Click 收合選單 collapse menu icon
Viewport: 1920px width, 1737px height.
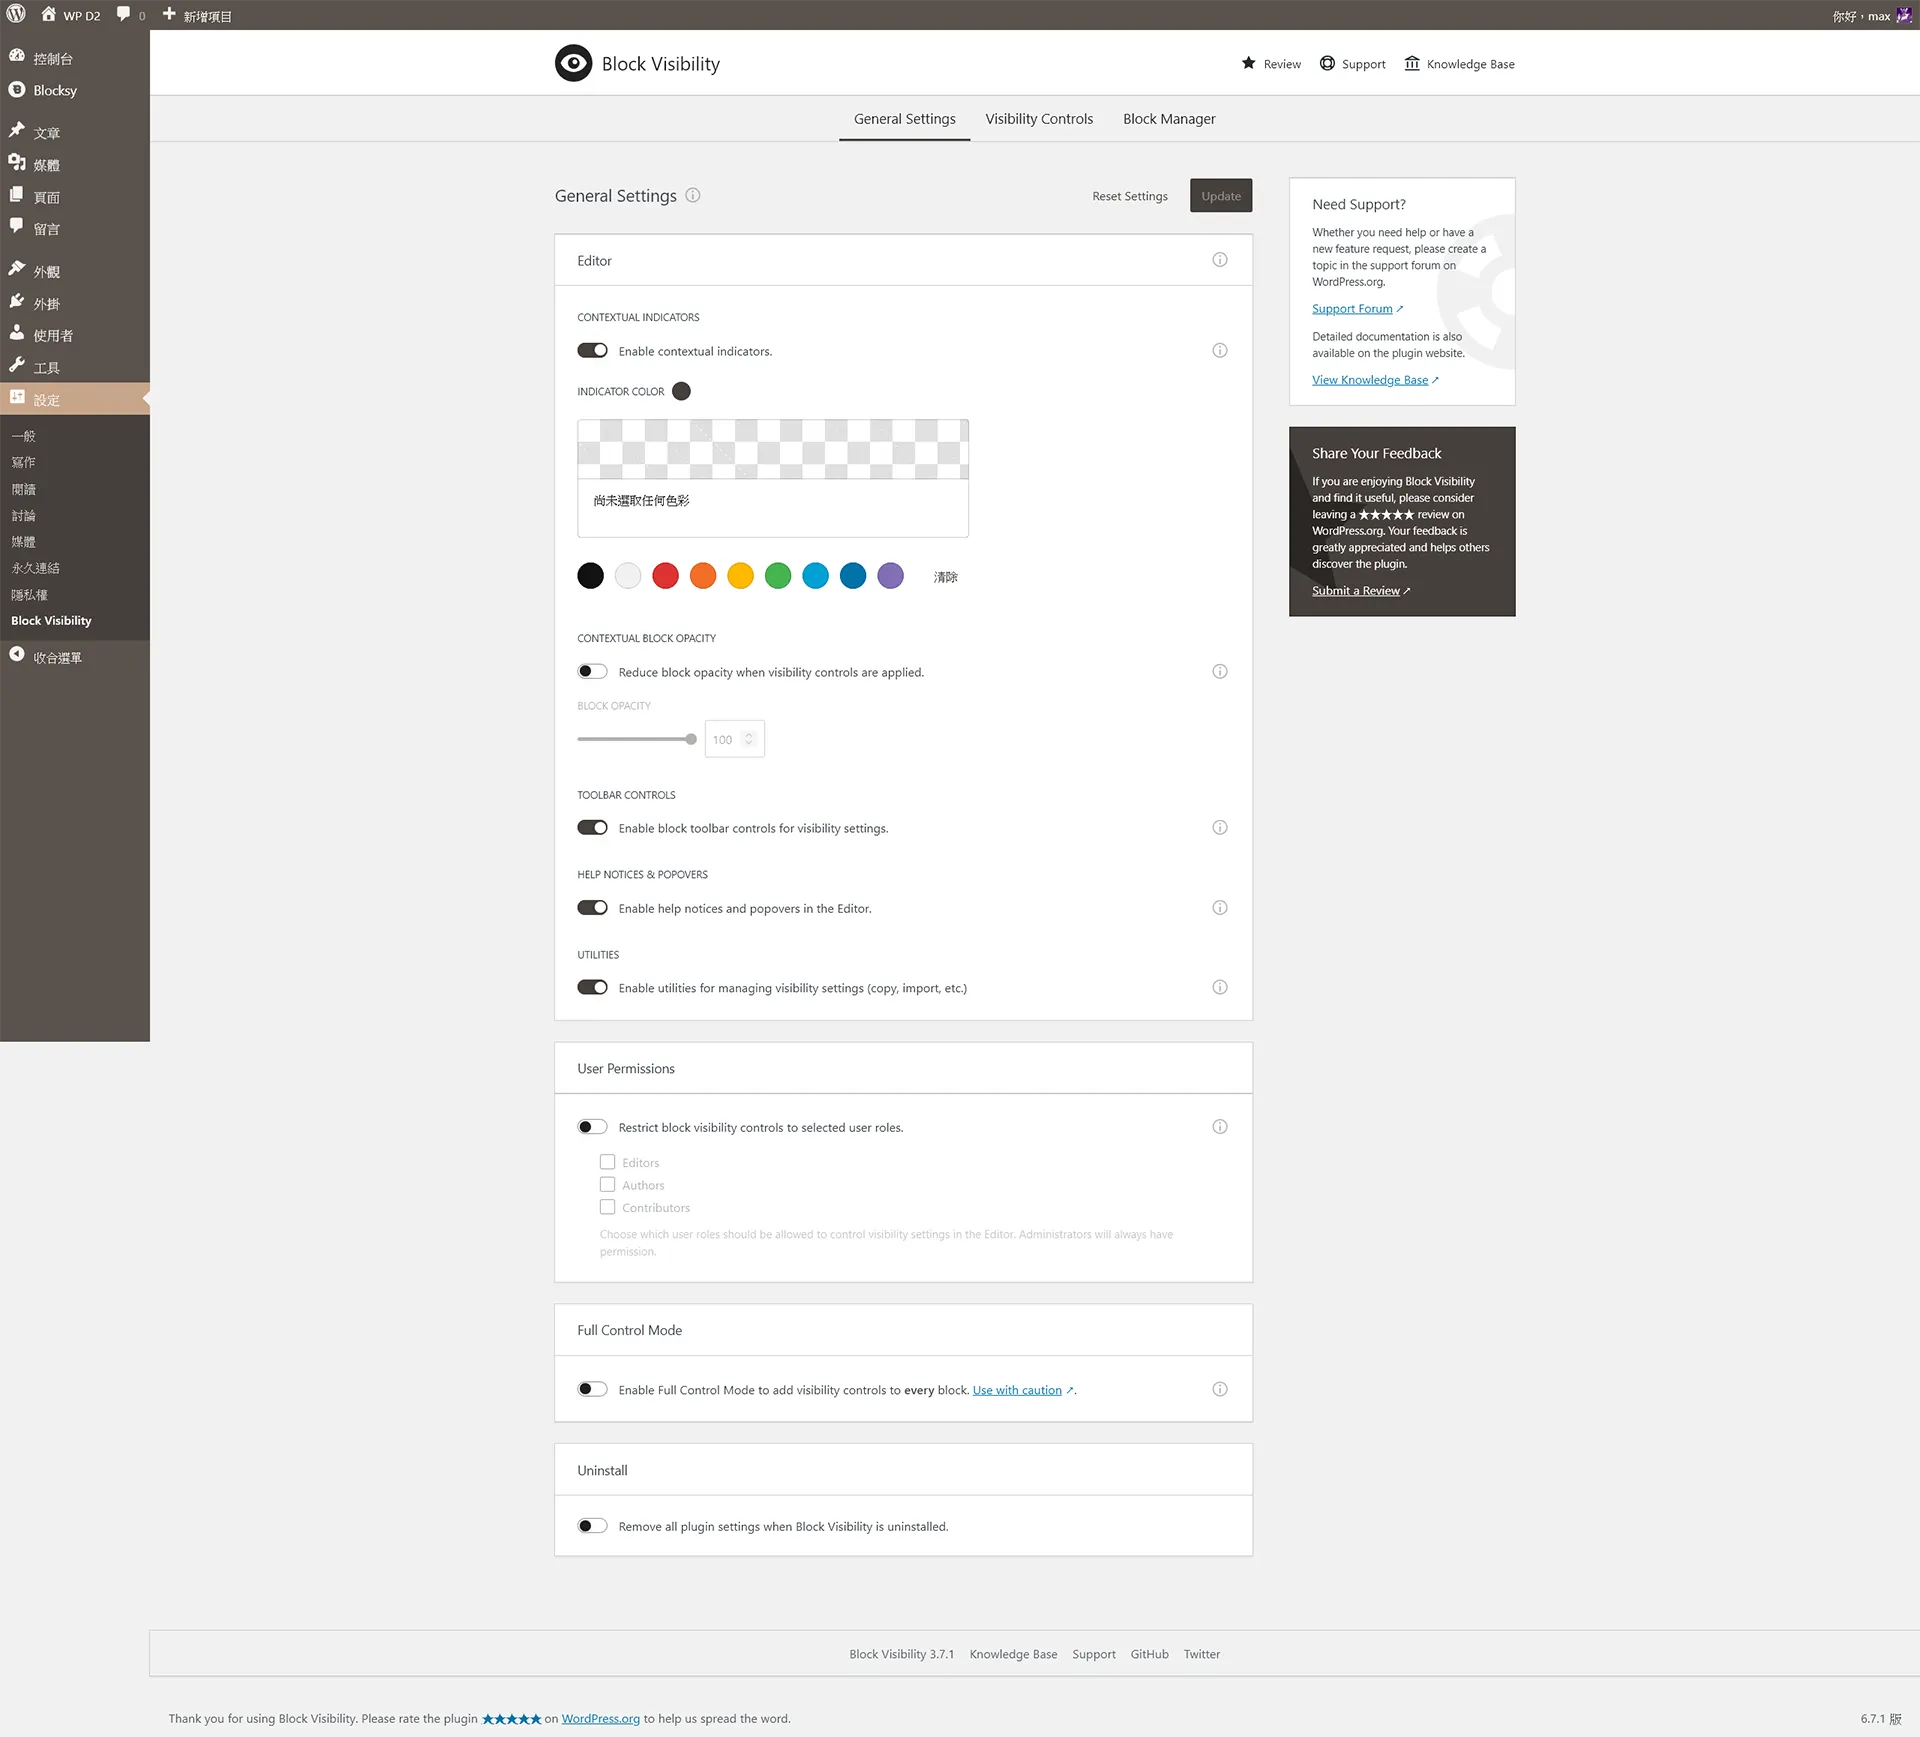pos(17,655)
